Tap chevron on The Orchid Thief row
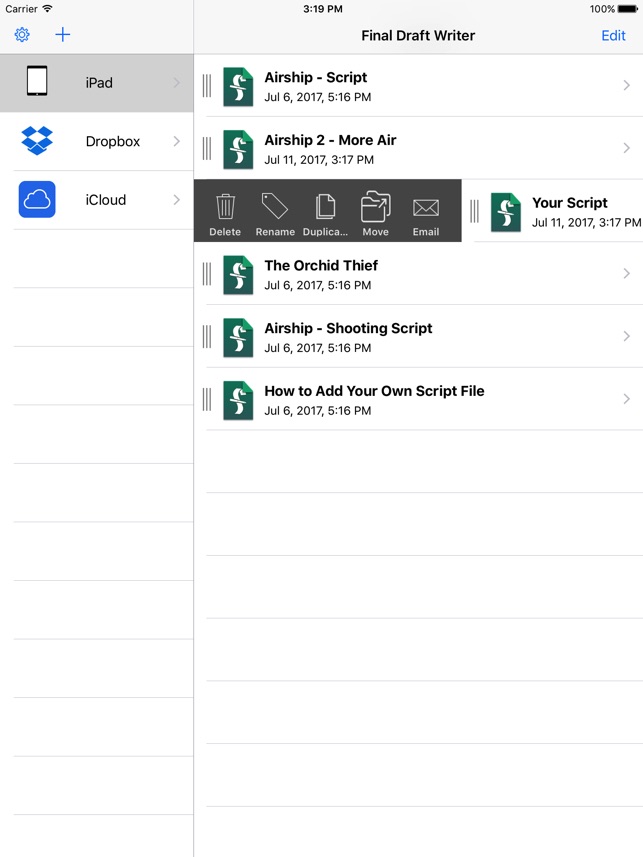The image size is (643, 857). (x=627, y=273)
